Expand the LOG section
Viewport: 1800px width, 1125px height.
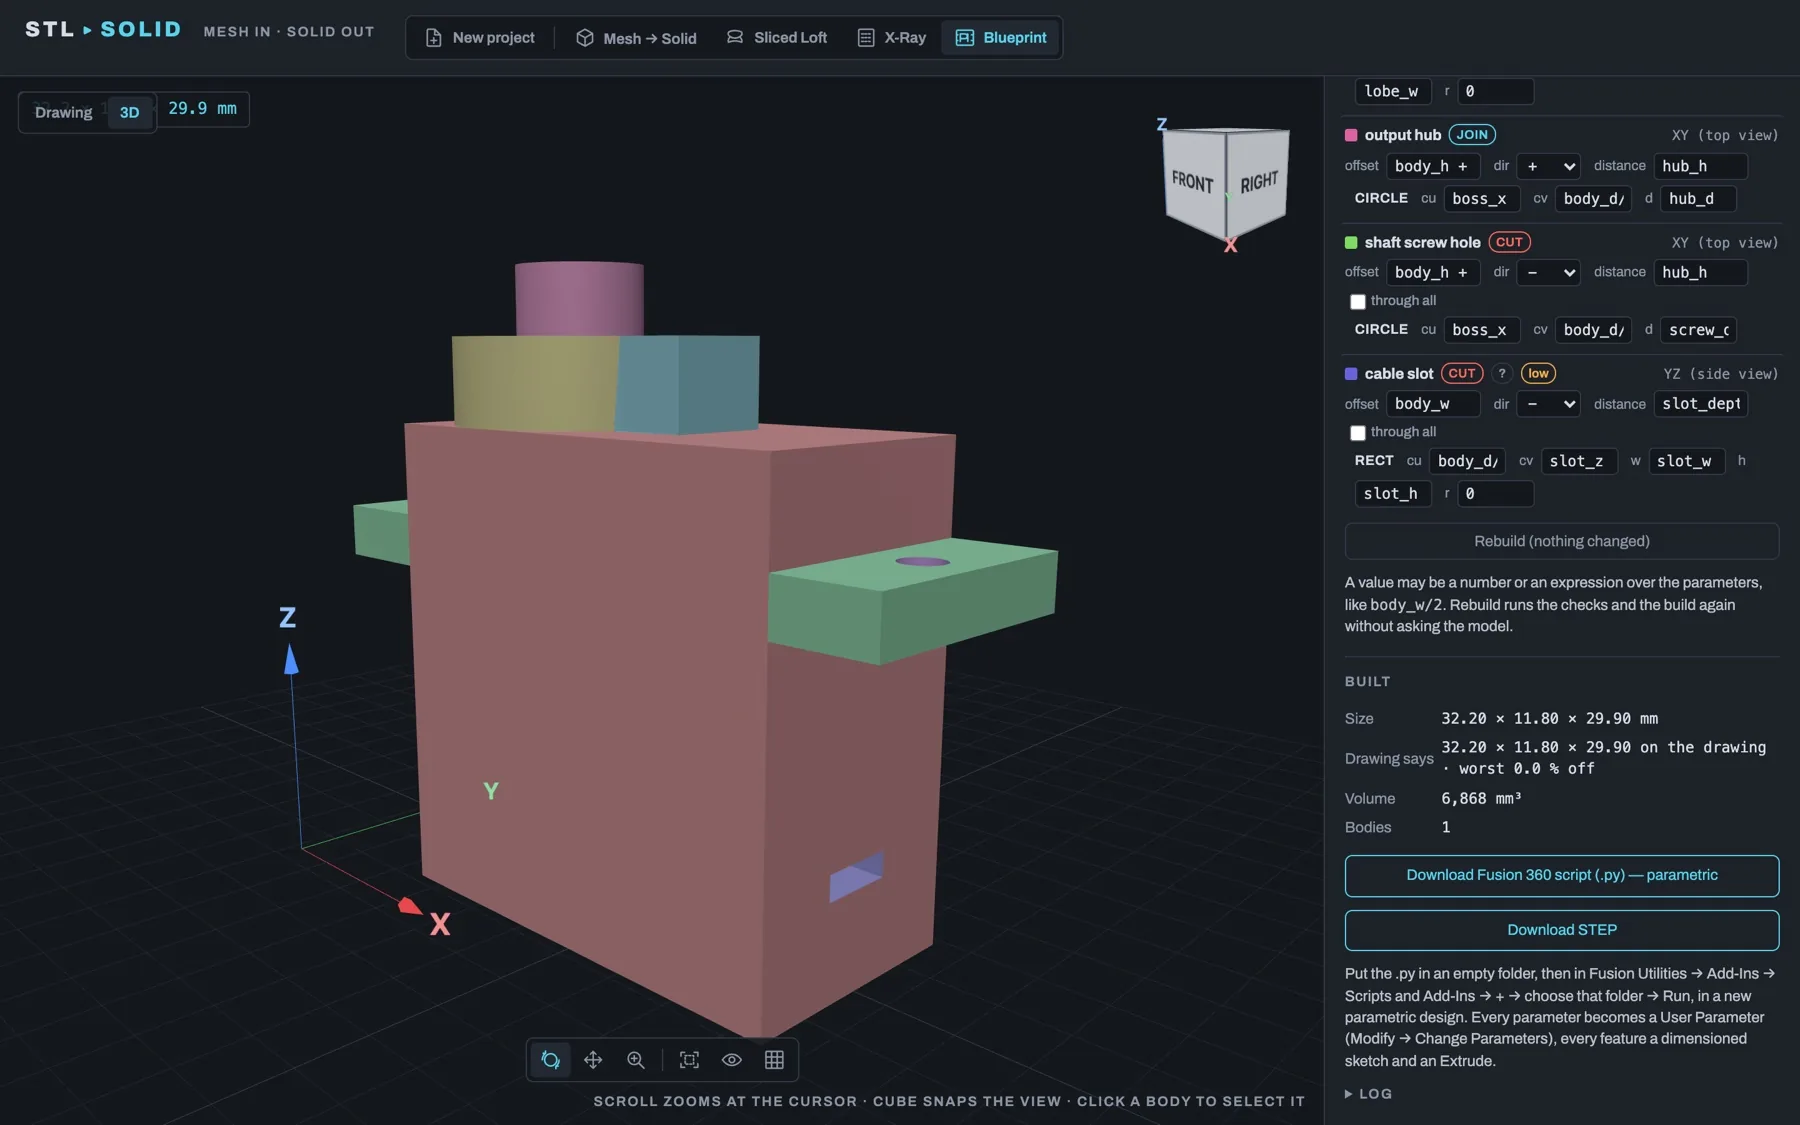(1368, 1094)
